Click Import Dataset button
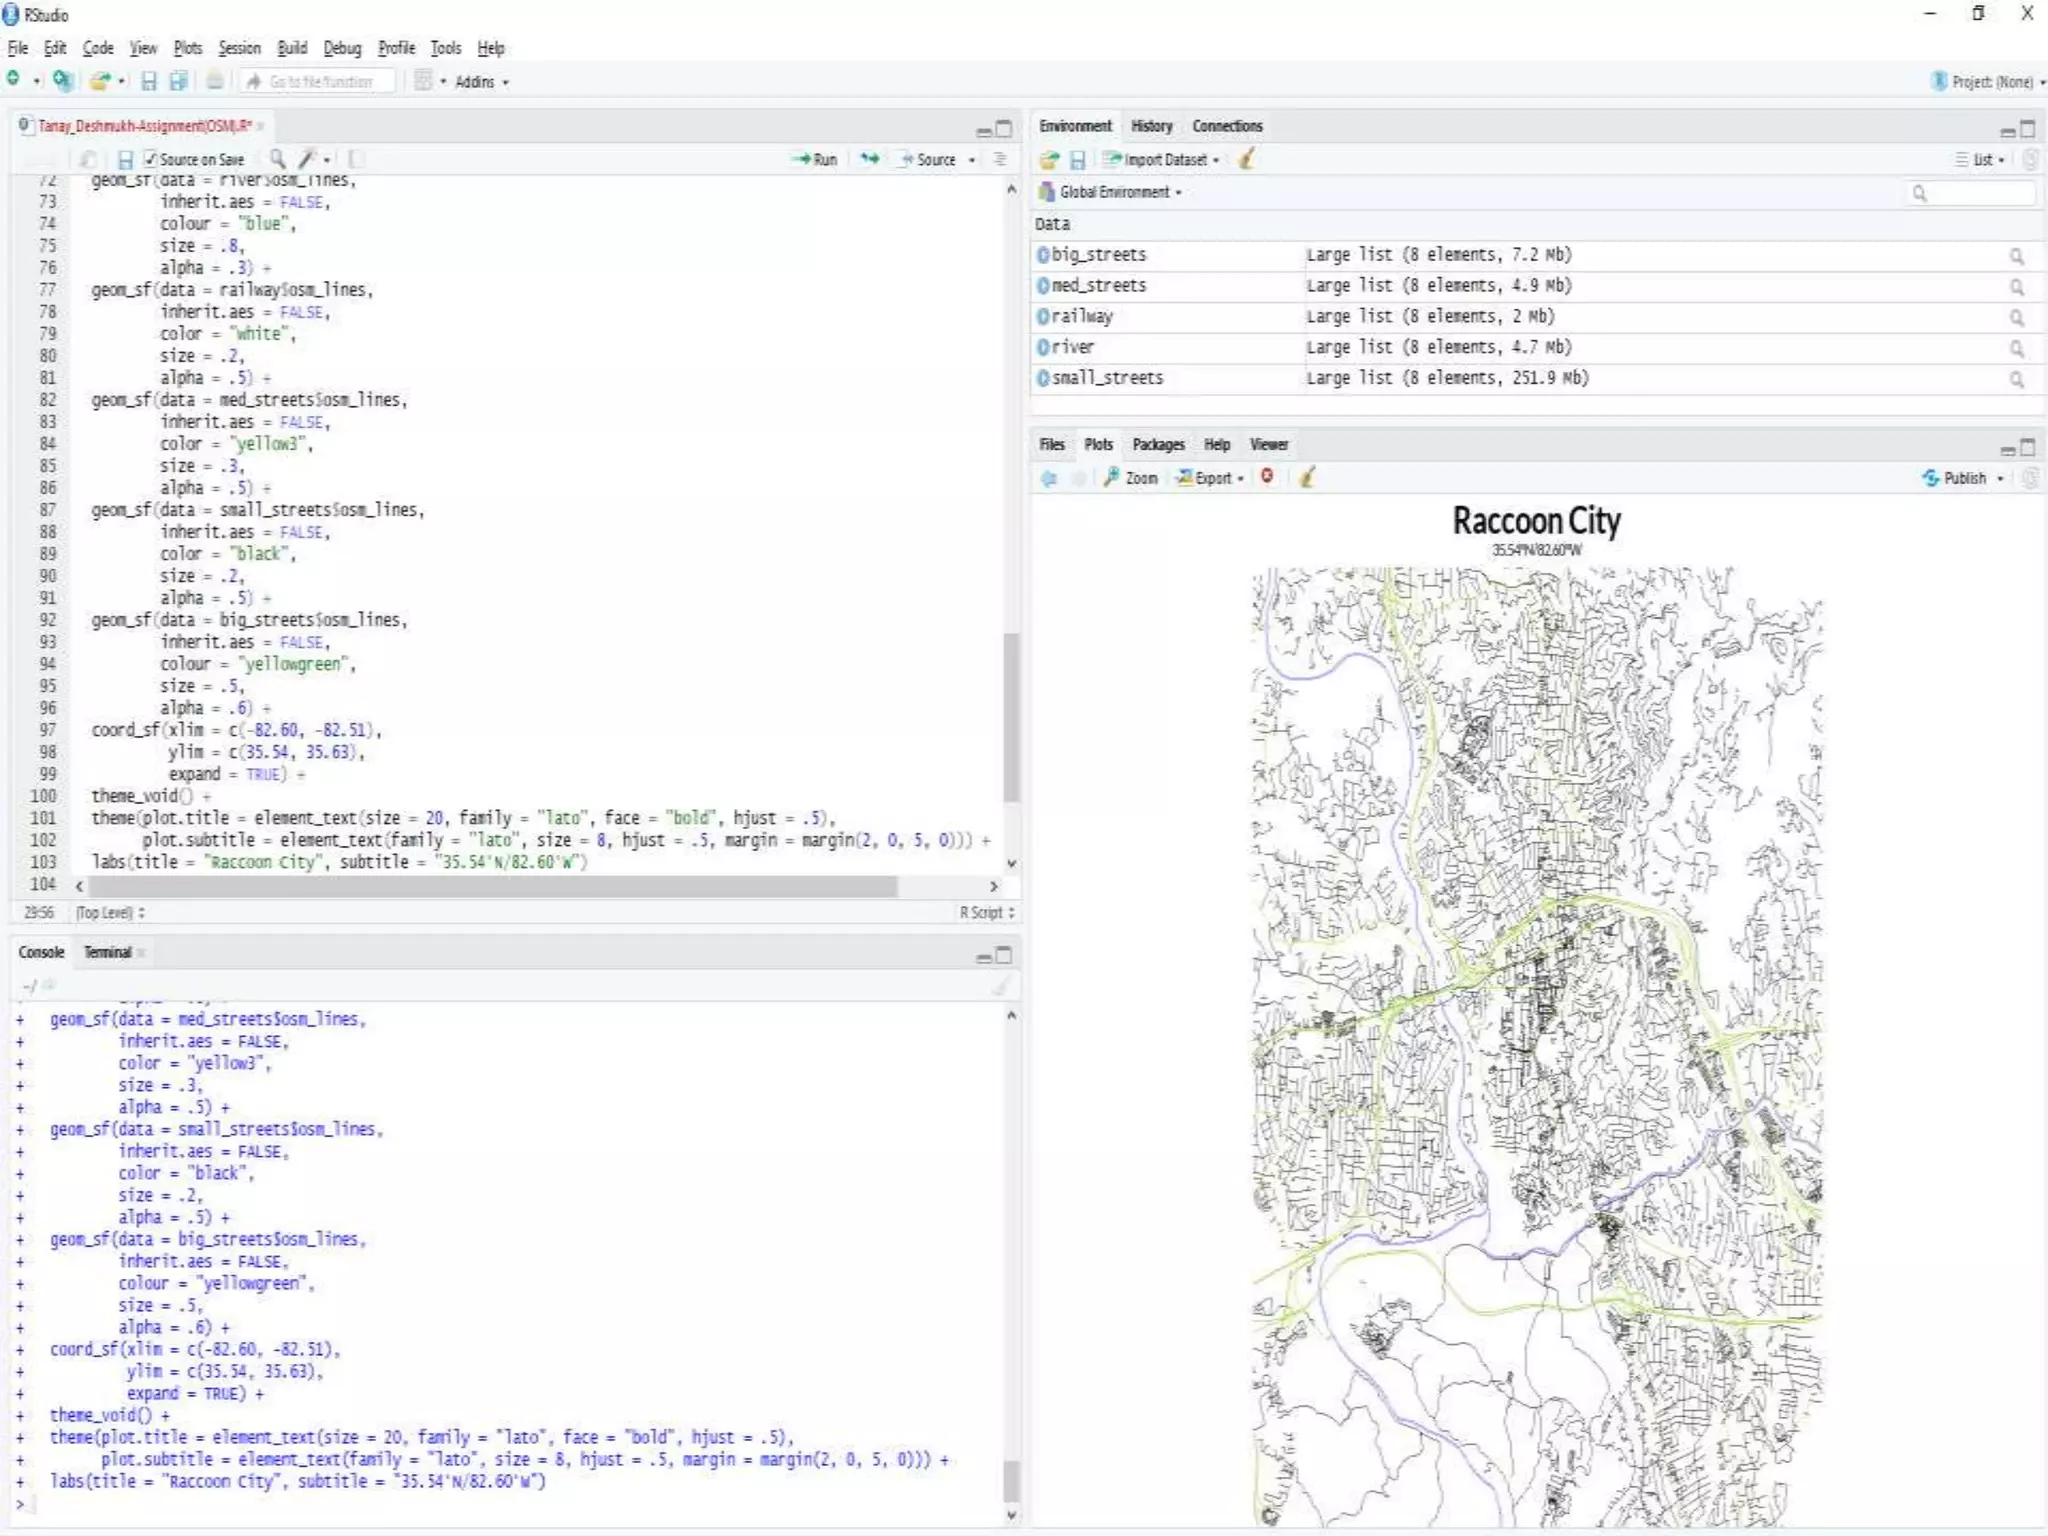This screenshot has width=2048, height=1536. point(1160,159)
